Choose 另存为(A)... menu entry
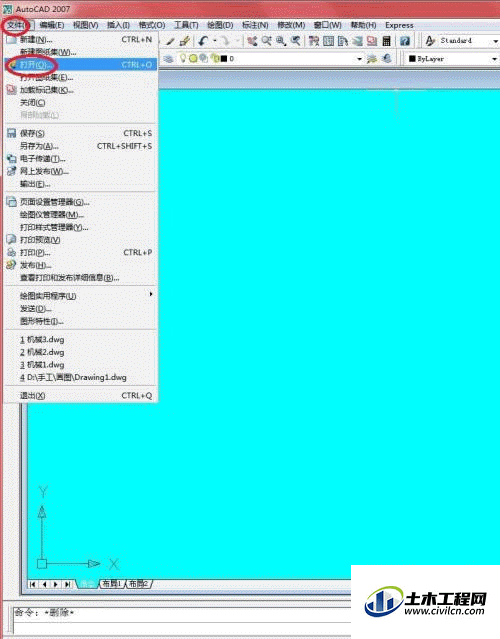This screenshot has width=500, height=639. pyautogui.click(x=81, y=146)
